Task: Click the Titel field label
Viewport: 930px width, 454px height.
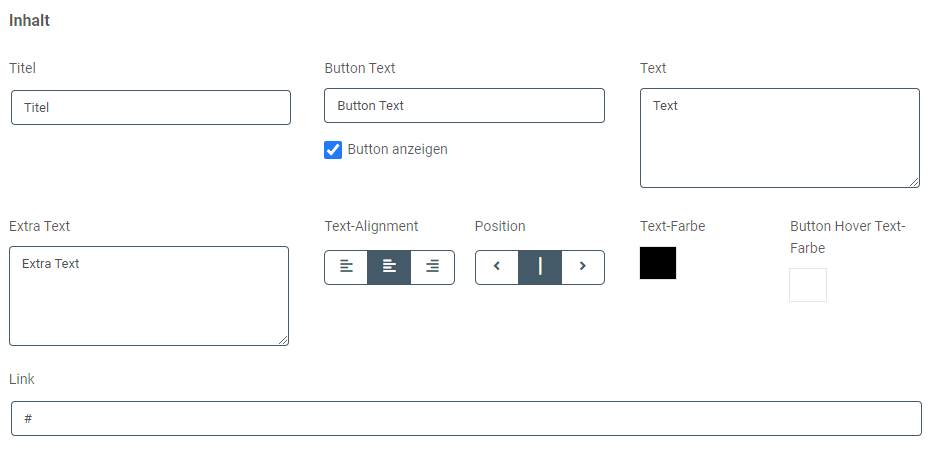Action: tap(23, 68)
